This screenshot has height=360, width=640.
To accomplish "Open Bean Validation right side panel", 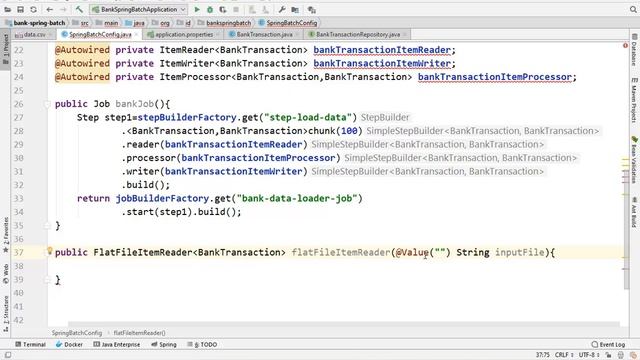I will (x=634, y=160).
